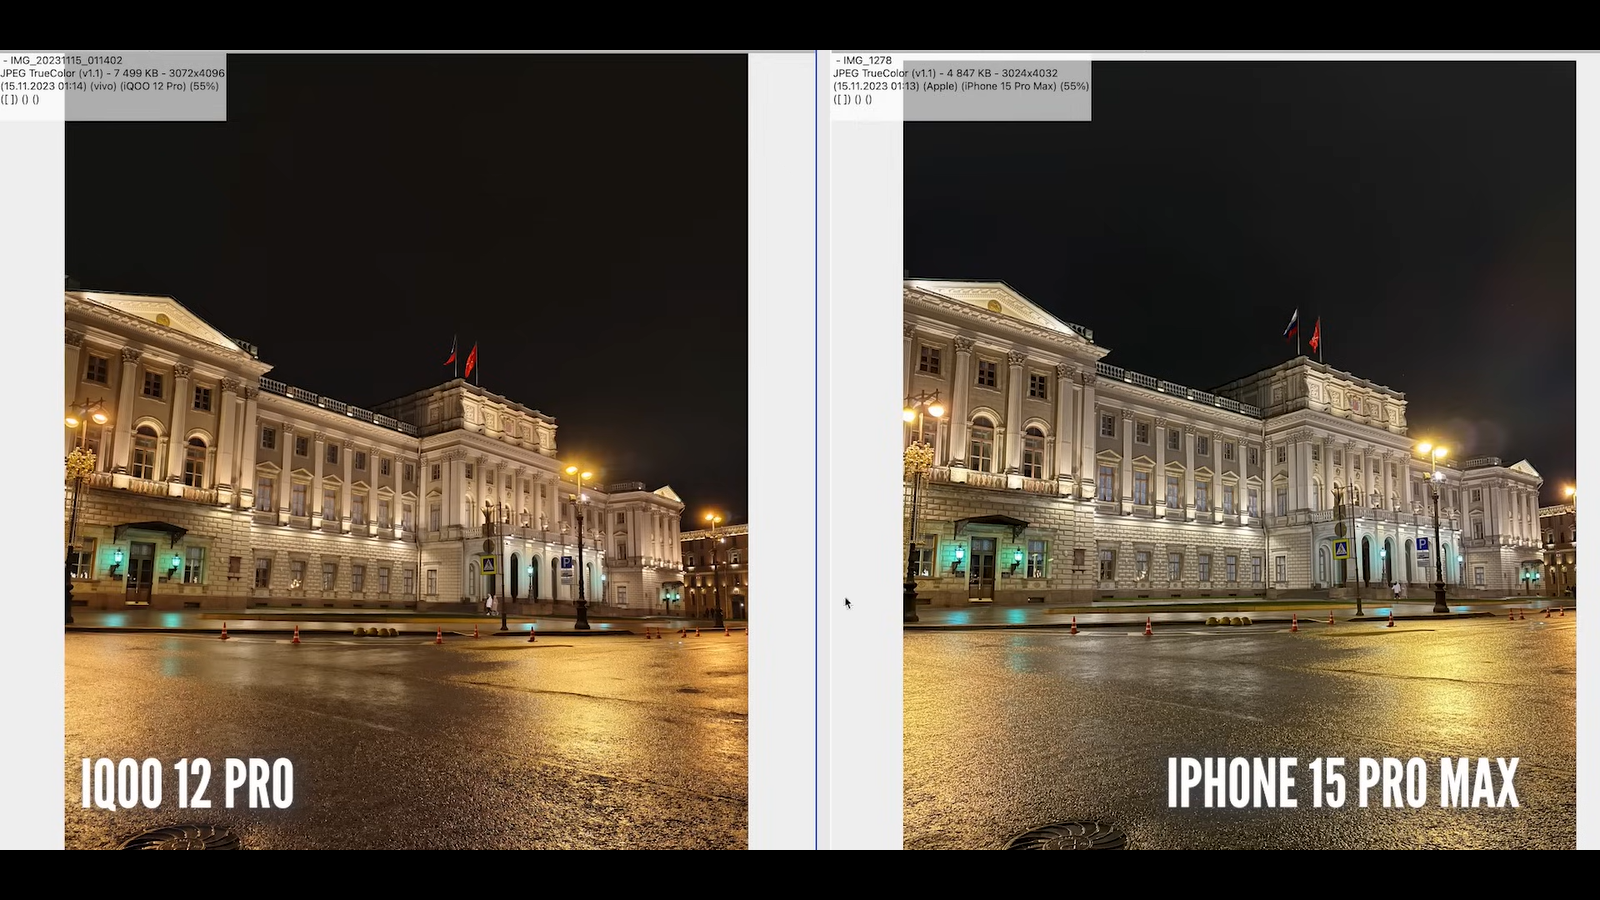Image resolution: width=1600 pixels, height=900 pixels.
Task: Click the pedestrian crossing sign in right photo
Action: [x=1341, y=549]
